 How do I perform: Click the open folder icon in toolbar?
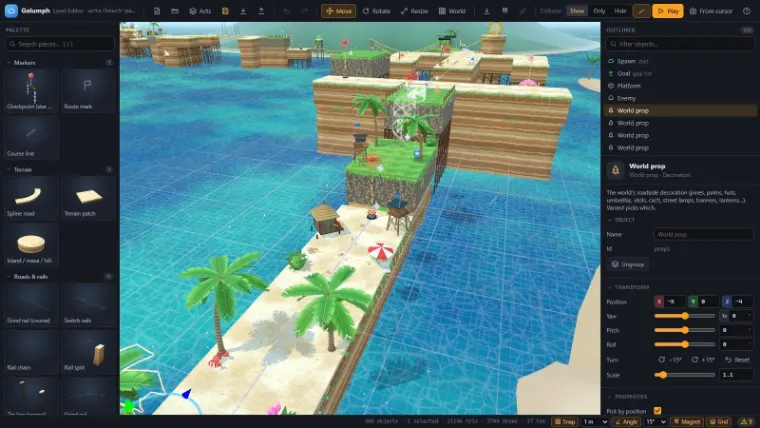tap(174, 11)
